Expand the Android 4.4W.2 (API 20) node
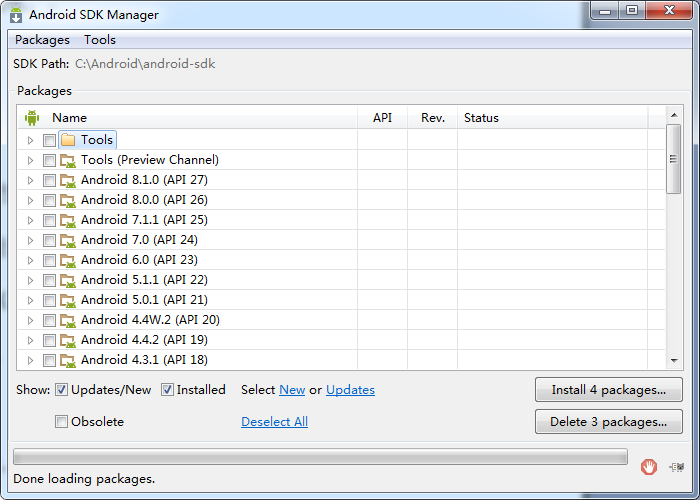 point(30,321)
